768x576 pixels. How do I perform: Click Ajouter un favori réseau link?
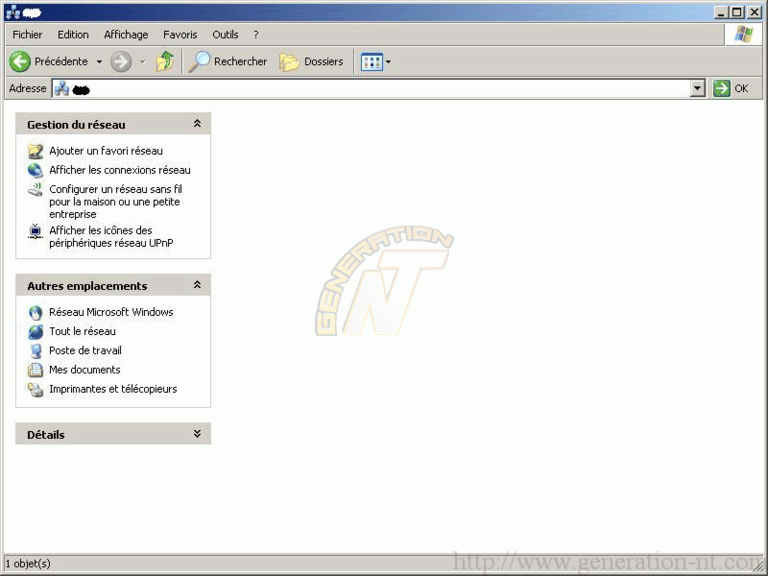pos(106,151)
